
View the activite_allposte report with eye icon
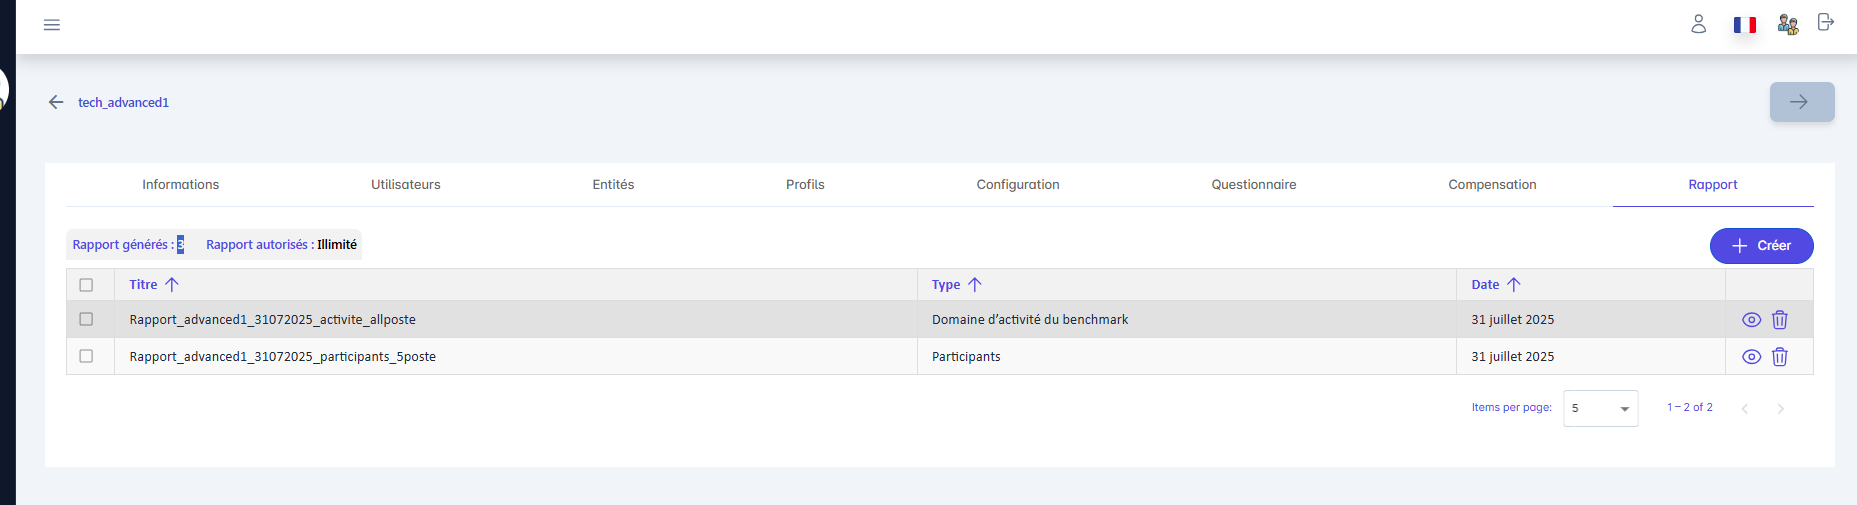coord(1750,320)
